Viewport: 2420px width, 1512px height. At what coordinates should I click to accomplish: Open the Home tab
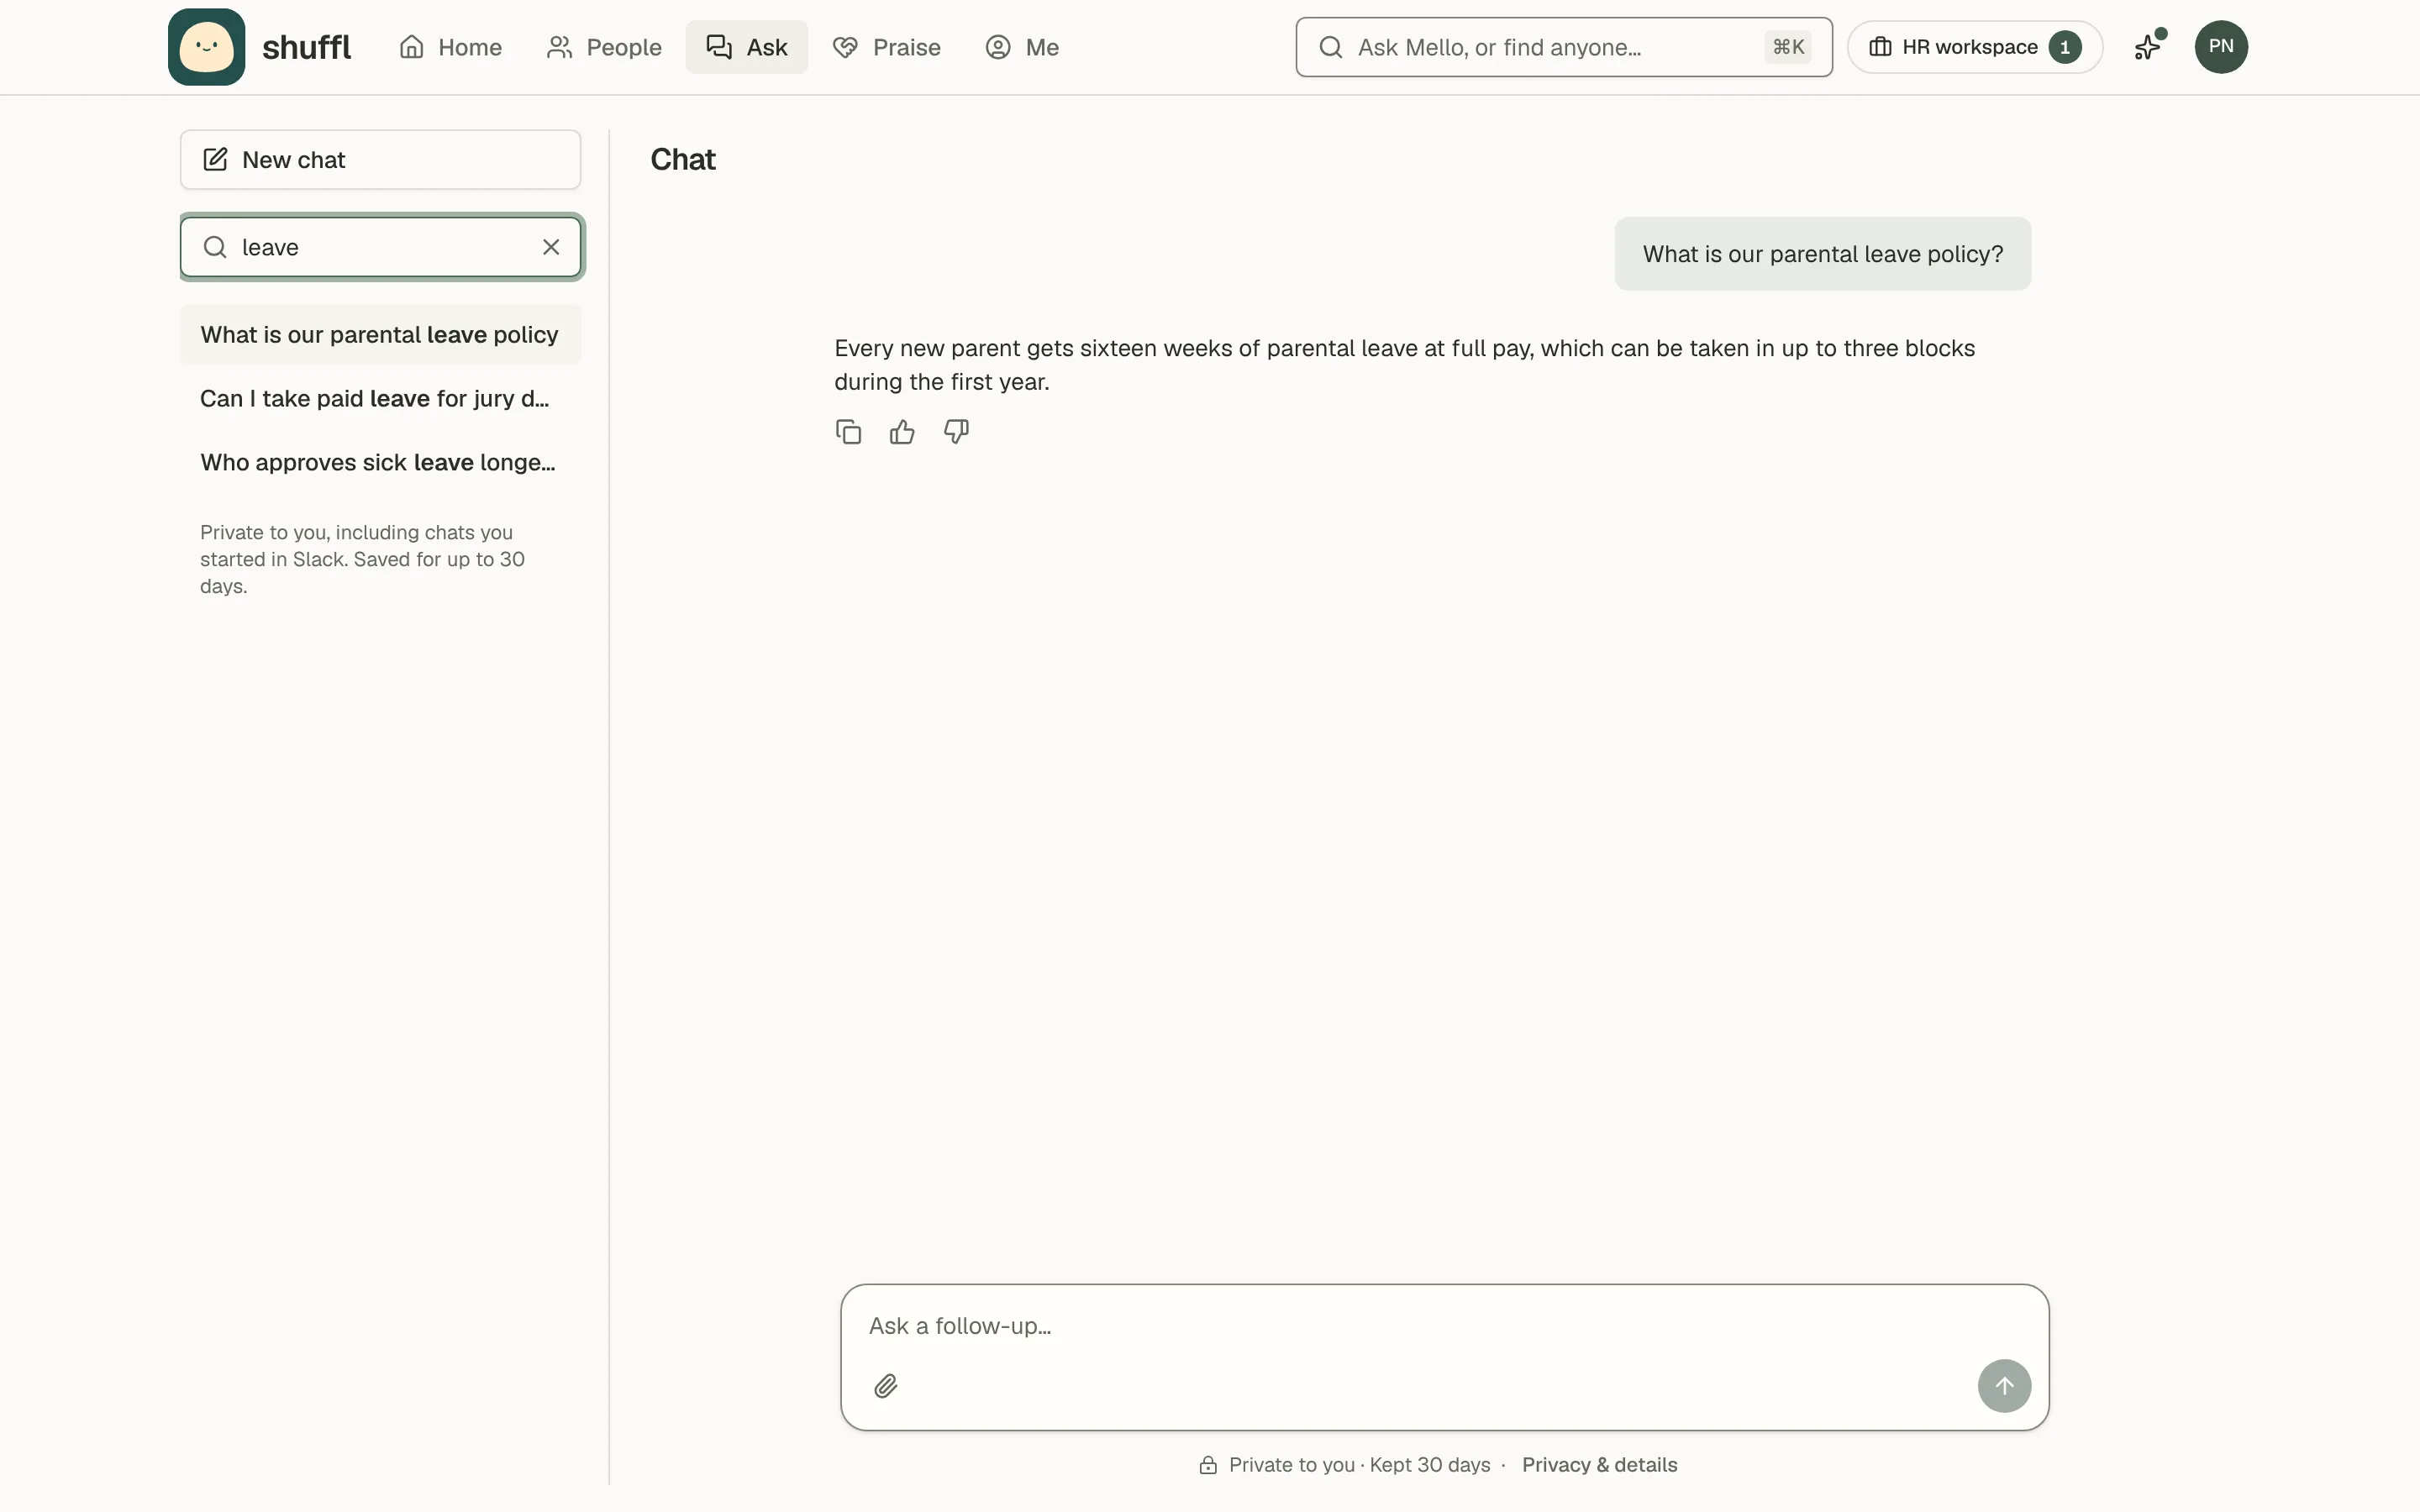tap(450, 47)
